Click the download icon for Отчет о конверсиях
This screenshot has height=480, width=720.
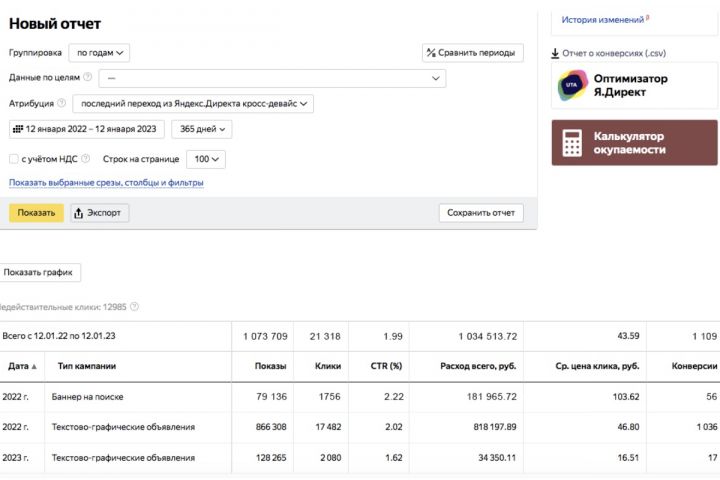555,54
